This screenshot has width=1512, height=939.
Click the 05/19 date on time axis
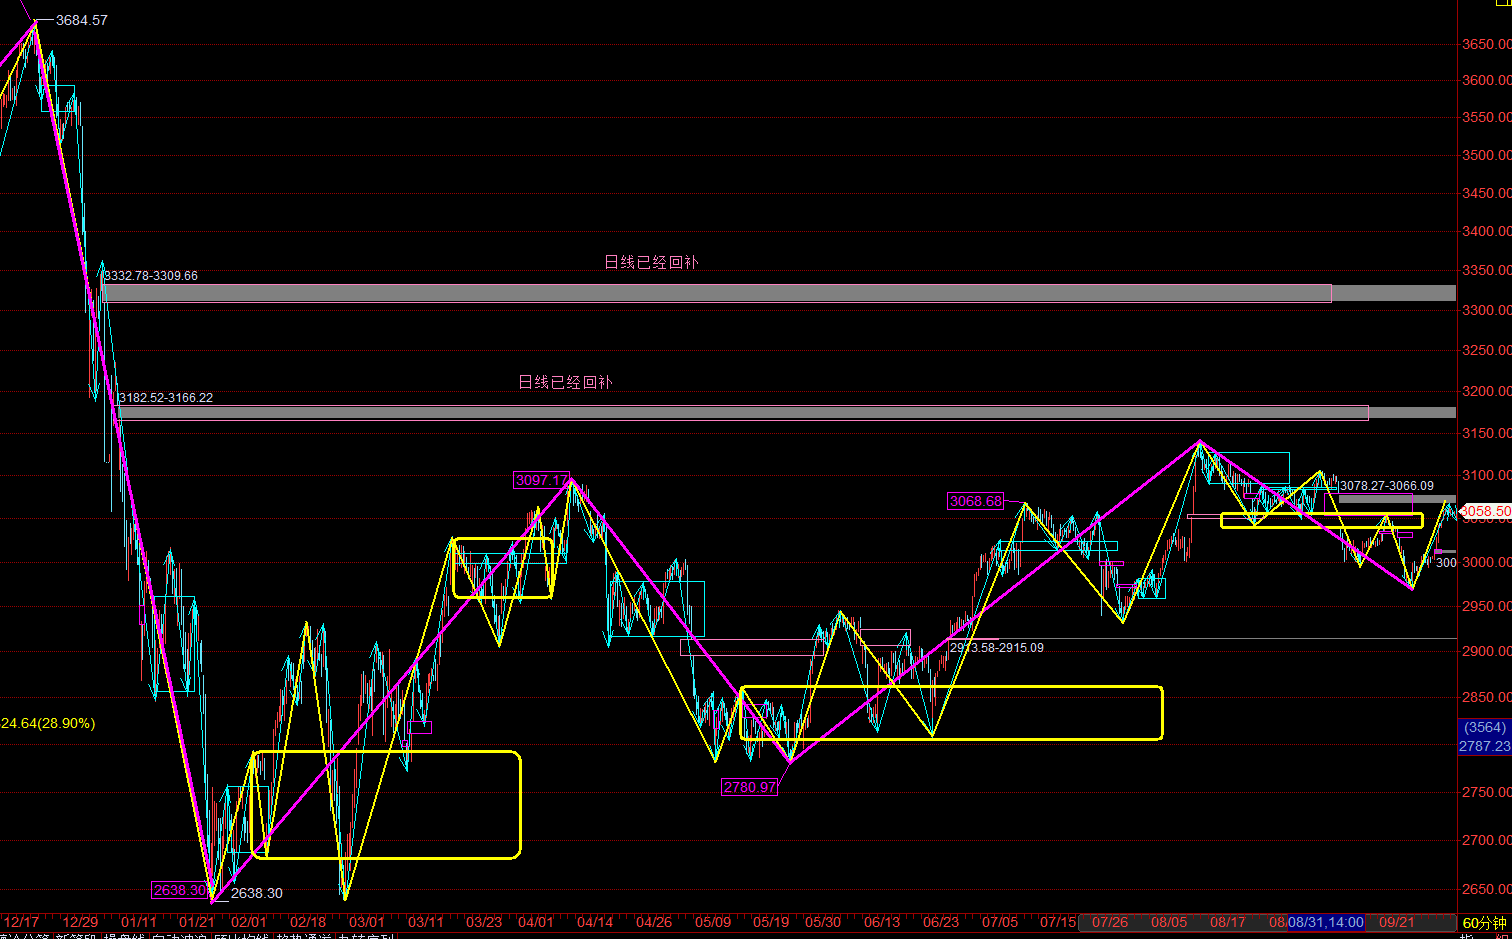coord(771,922)
